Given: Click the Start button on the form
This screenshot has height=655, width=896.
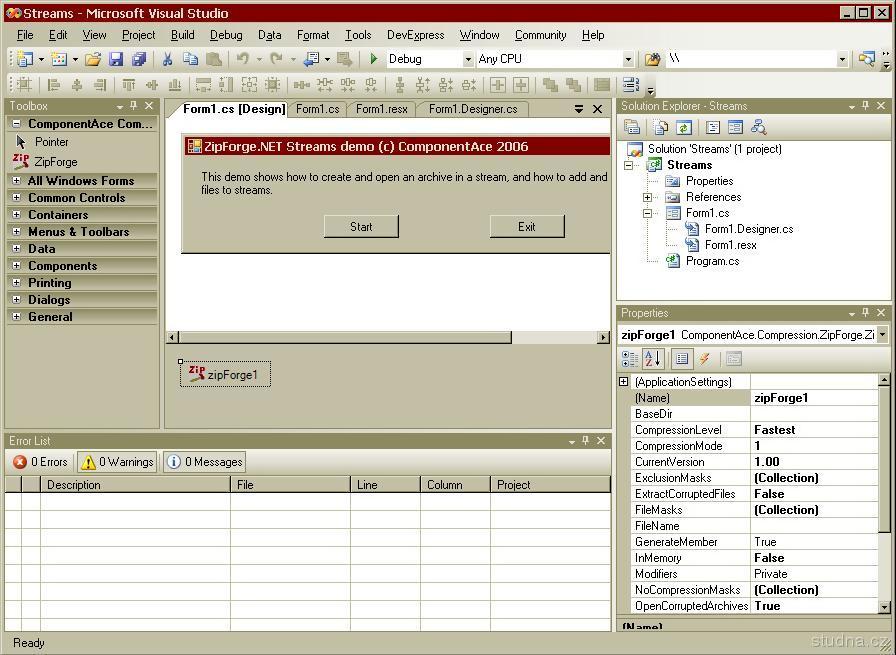Looking at the screenshot, I should click(361, 227).
